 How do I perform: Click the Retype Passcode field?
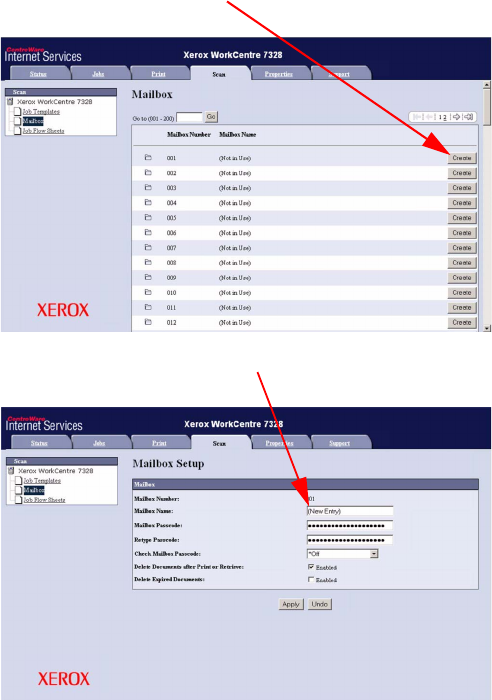[x=350, y=540]
